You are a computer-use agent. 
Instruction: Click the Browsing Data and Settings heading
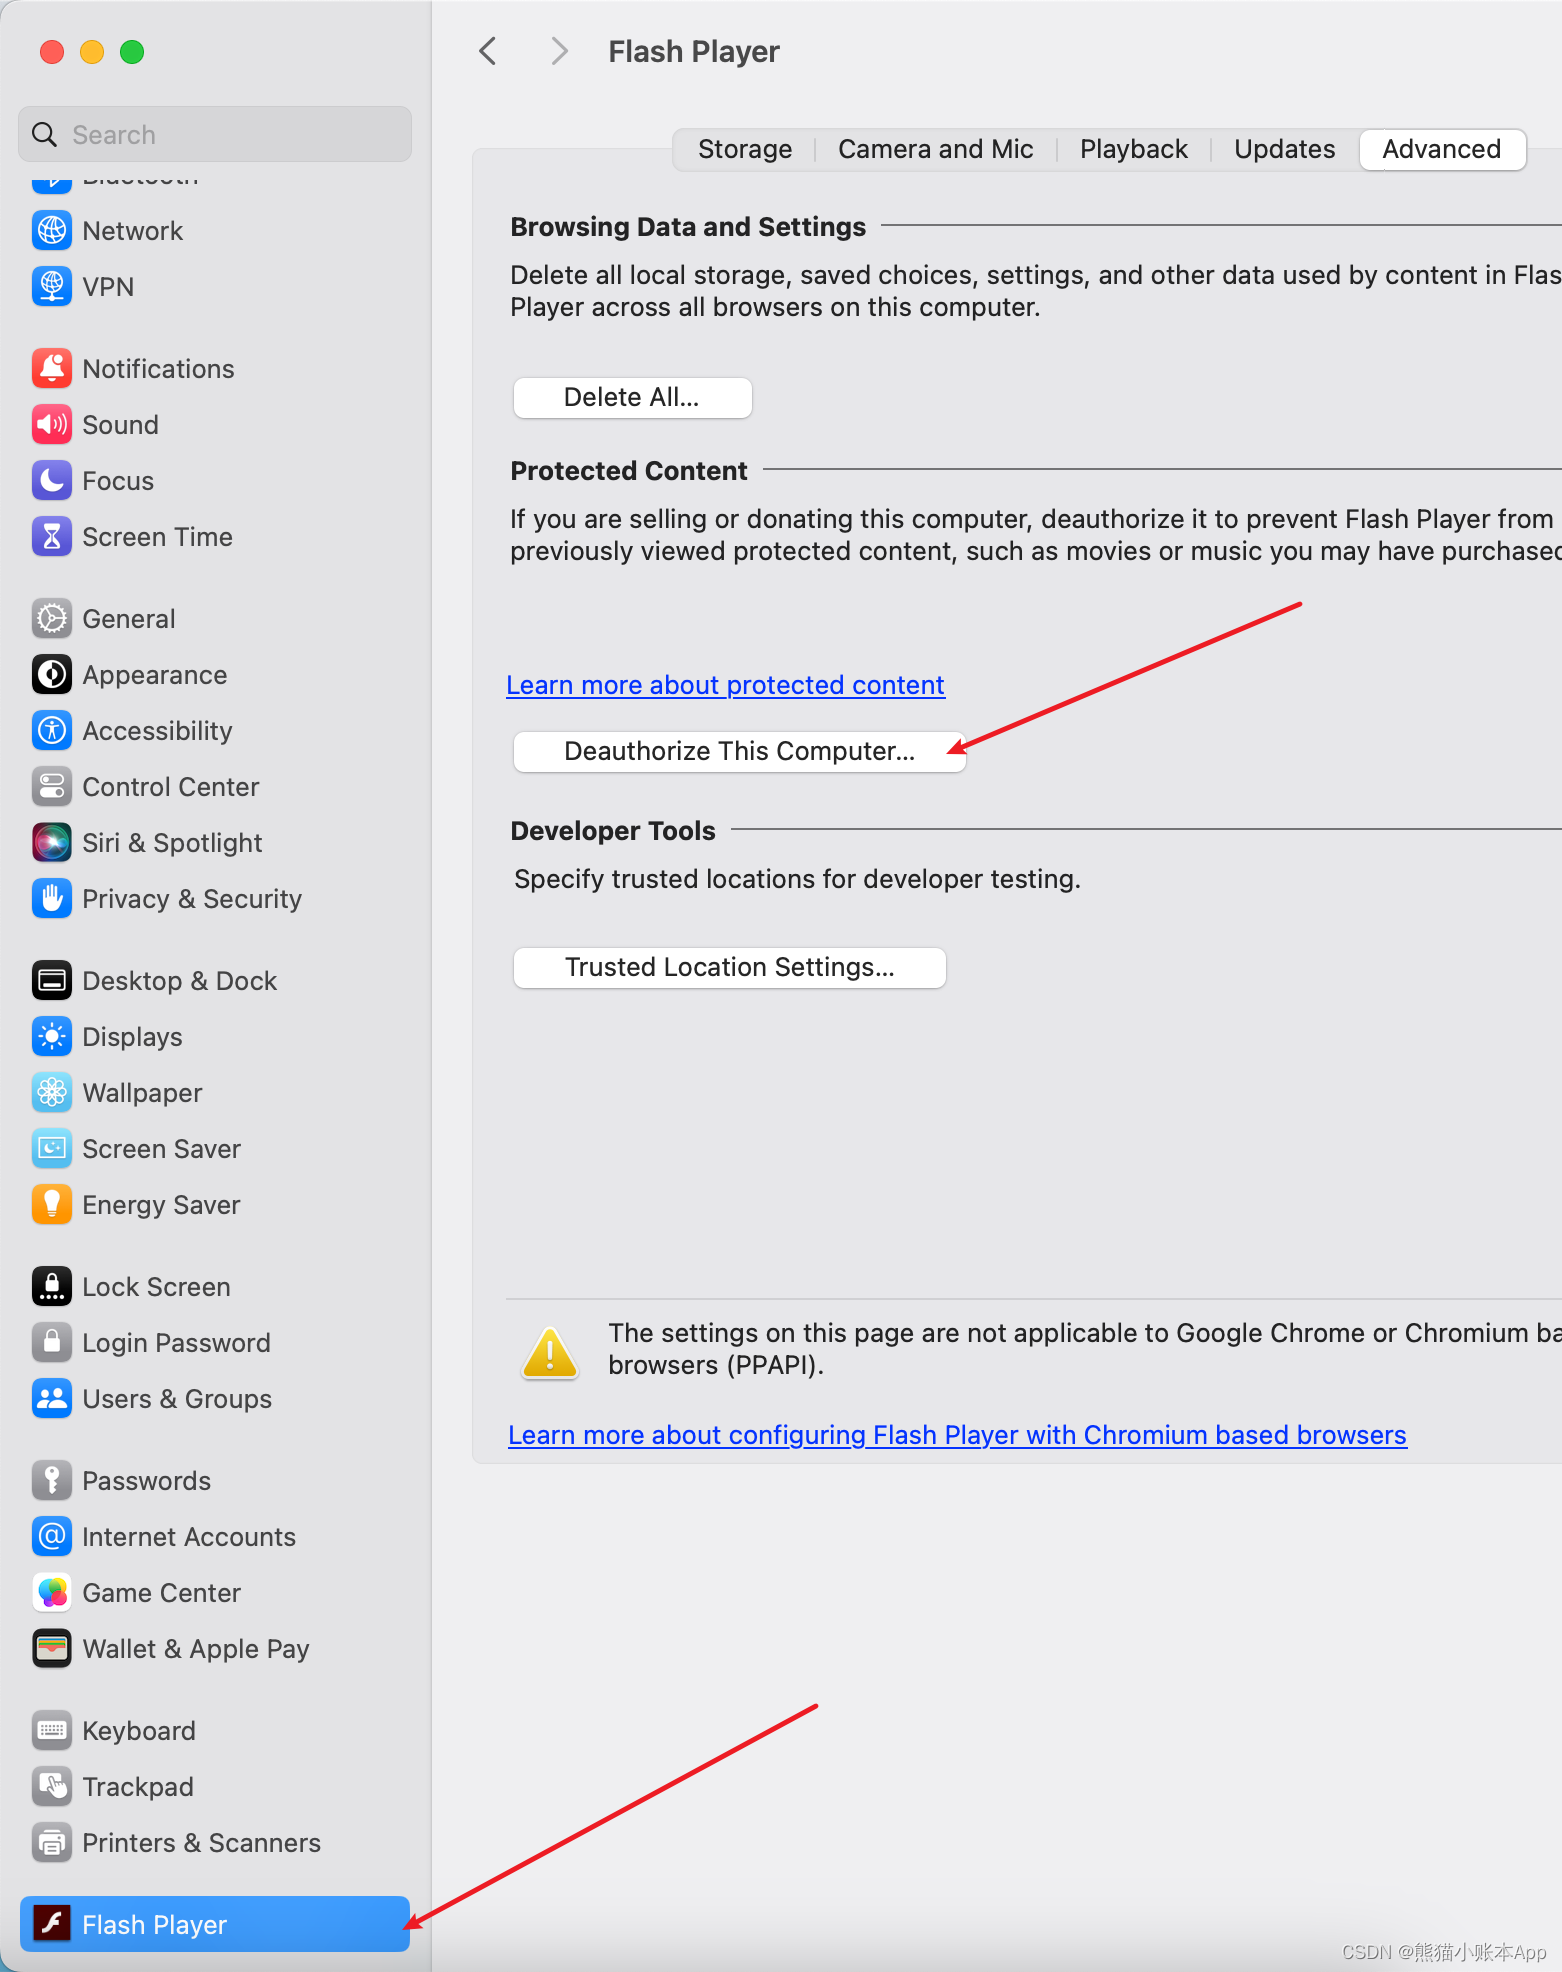pyautogui.click(x=688, y=227)
